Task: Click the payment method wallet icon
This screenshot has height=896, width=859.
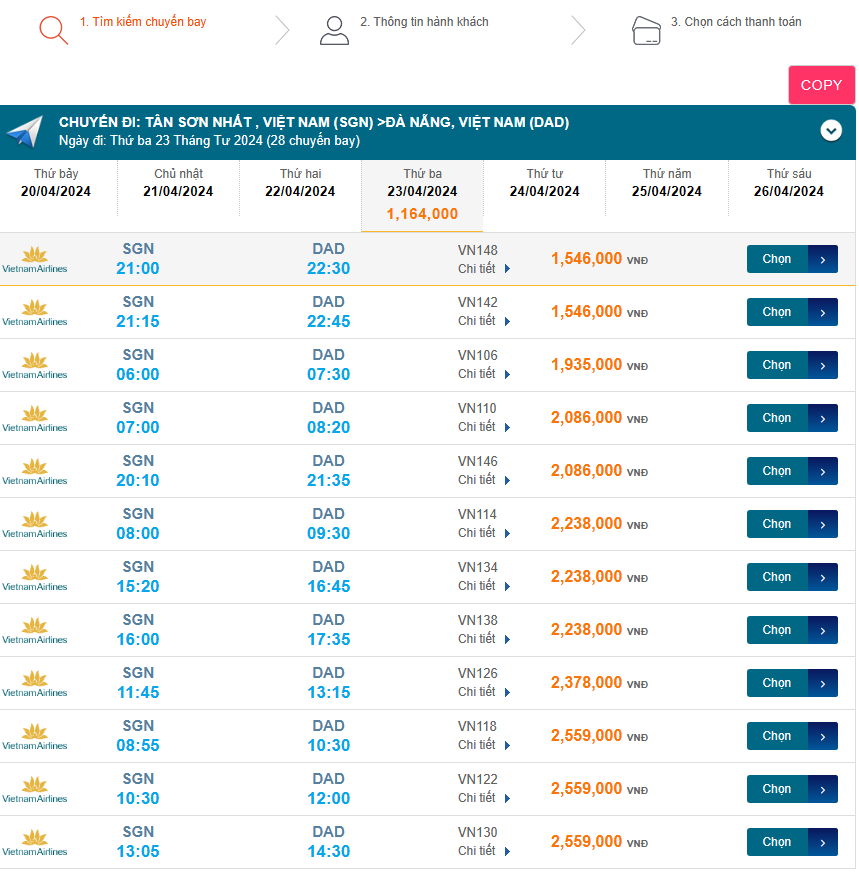Action: coord(647,30)
